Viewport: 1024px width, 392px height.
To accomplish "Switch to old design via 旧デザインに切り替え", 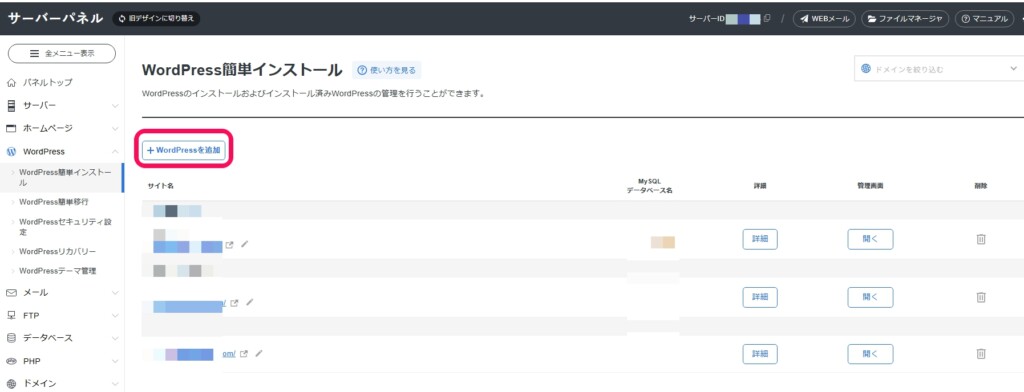I will point(156,19).
